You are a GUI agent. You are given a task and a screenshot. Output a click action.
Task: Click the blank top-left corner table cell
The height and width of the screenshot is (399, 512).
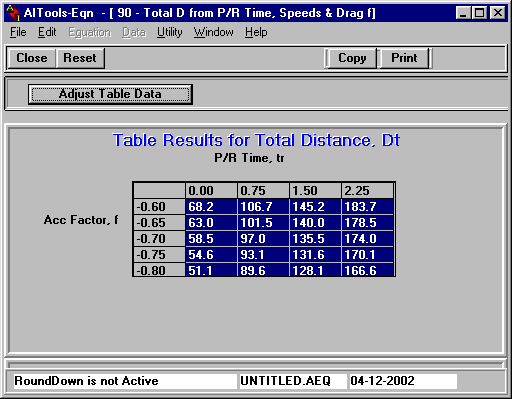point(159,191)
